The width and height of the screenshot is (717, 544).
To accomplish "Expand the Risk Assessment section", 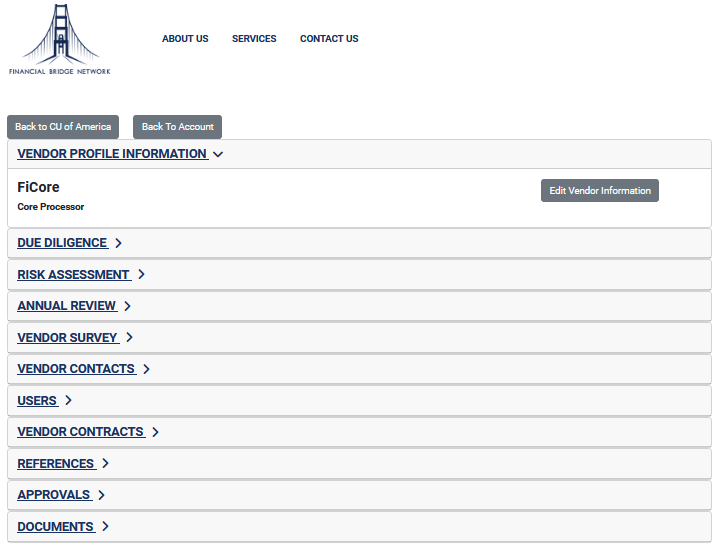I will tap(74, 275).
